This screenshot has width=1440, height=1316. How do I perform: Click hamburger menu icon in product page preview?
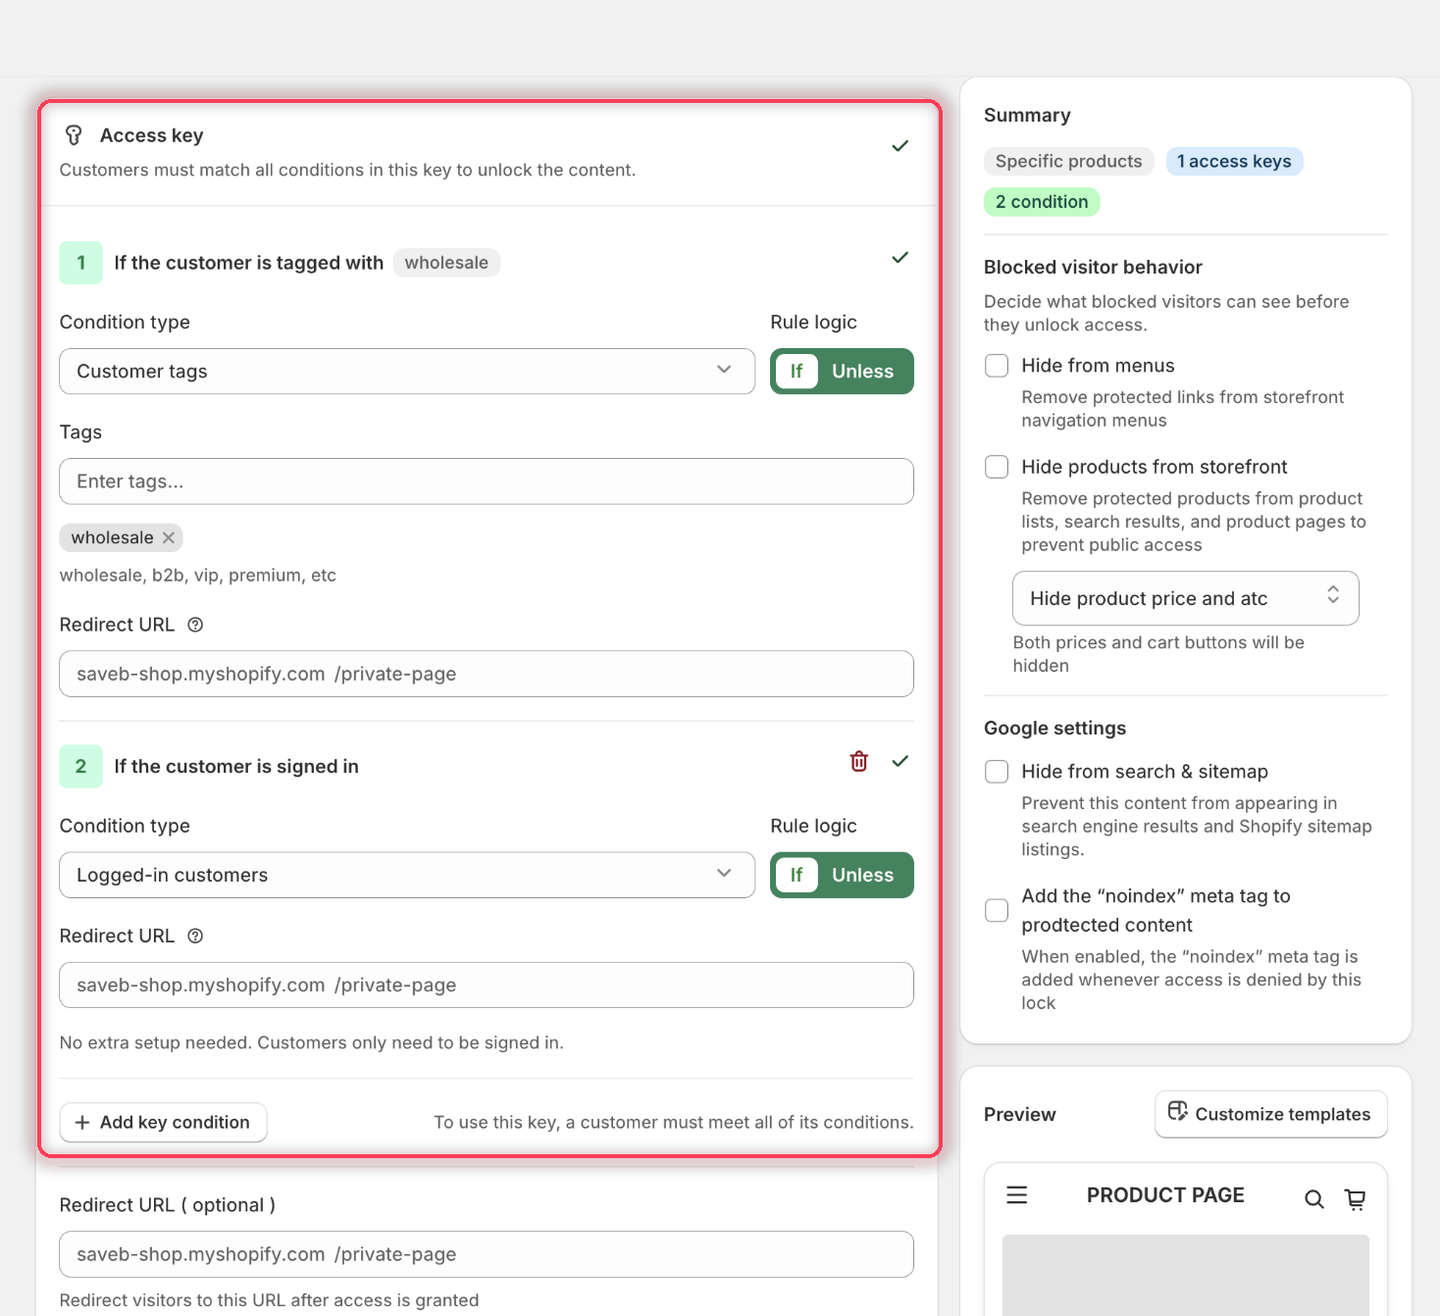click(1017, 1195)
